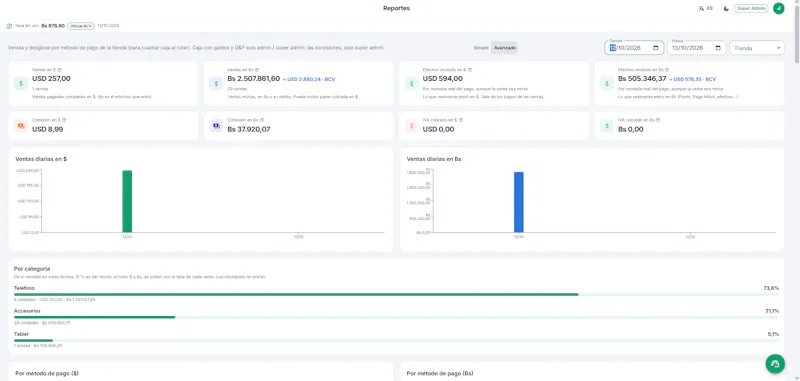
Task: Switch report view to Simple
Action: [x=481, y=47]
